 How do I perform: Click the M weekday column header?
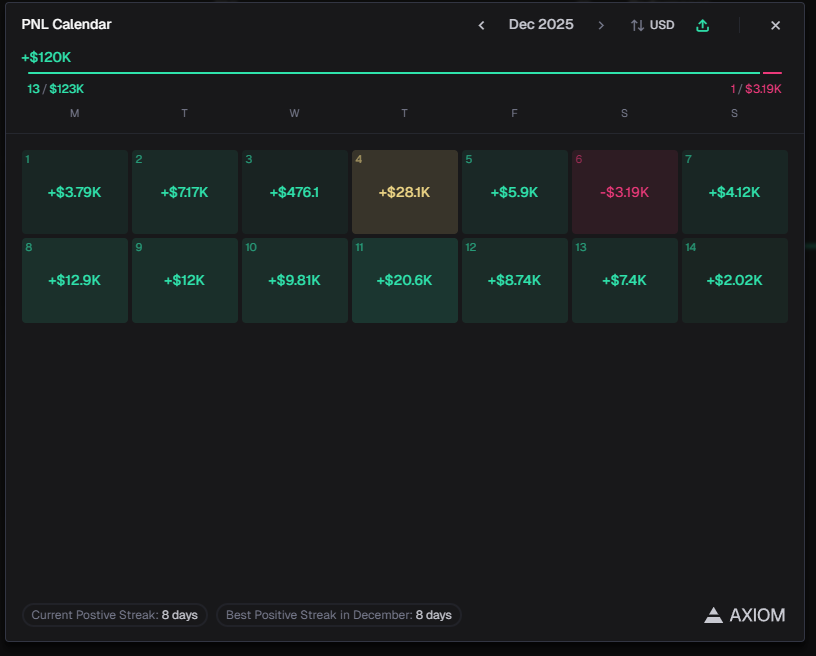(74, 113)
